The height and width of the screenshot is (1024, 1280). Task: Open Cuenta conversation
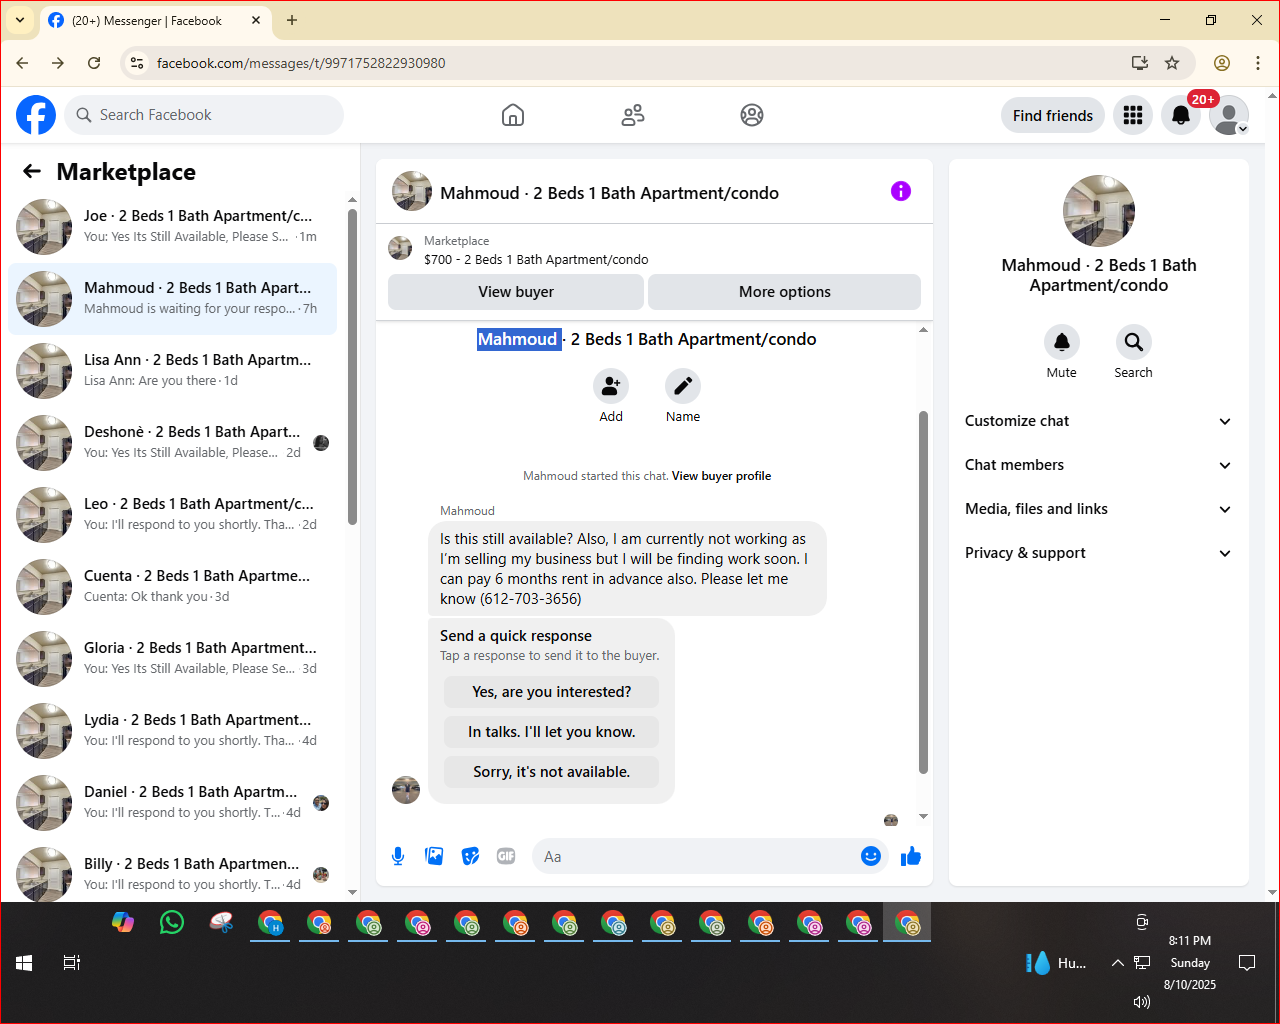click(172, 587)
